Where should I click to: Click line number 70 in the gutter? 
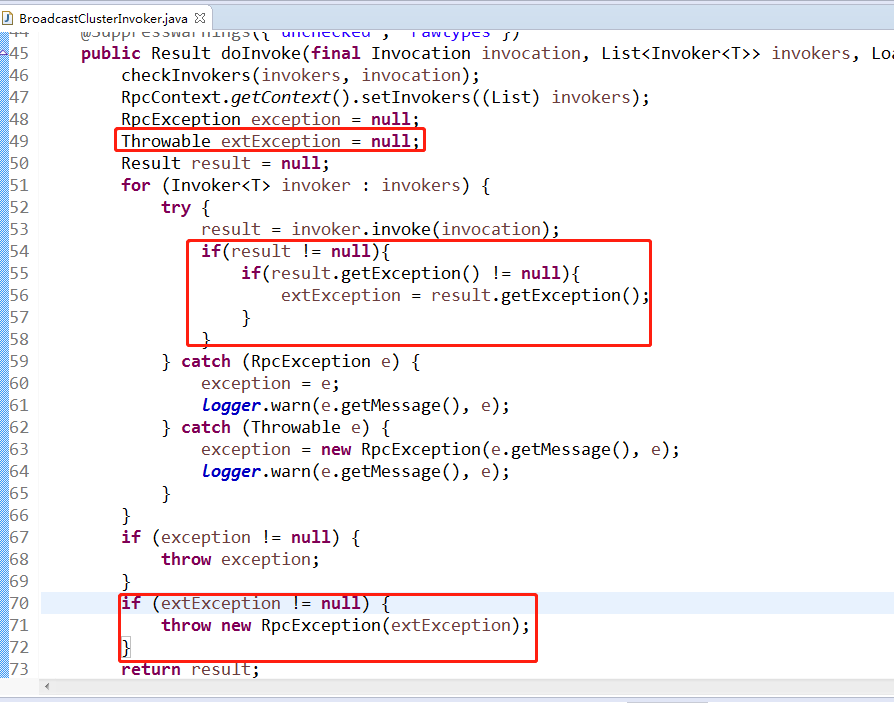pyautogui.click(x=18, y=603)
